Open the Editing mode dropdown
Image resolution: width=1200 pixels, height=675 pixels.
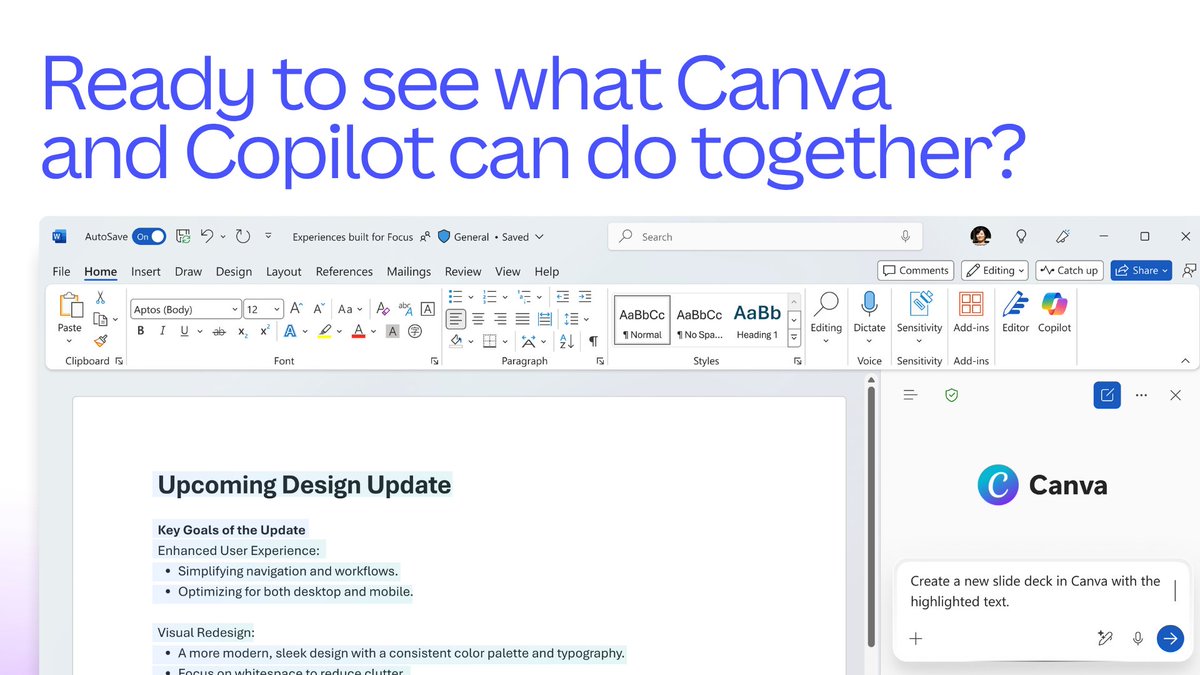(995, 270)
